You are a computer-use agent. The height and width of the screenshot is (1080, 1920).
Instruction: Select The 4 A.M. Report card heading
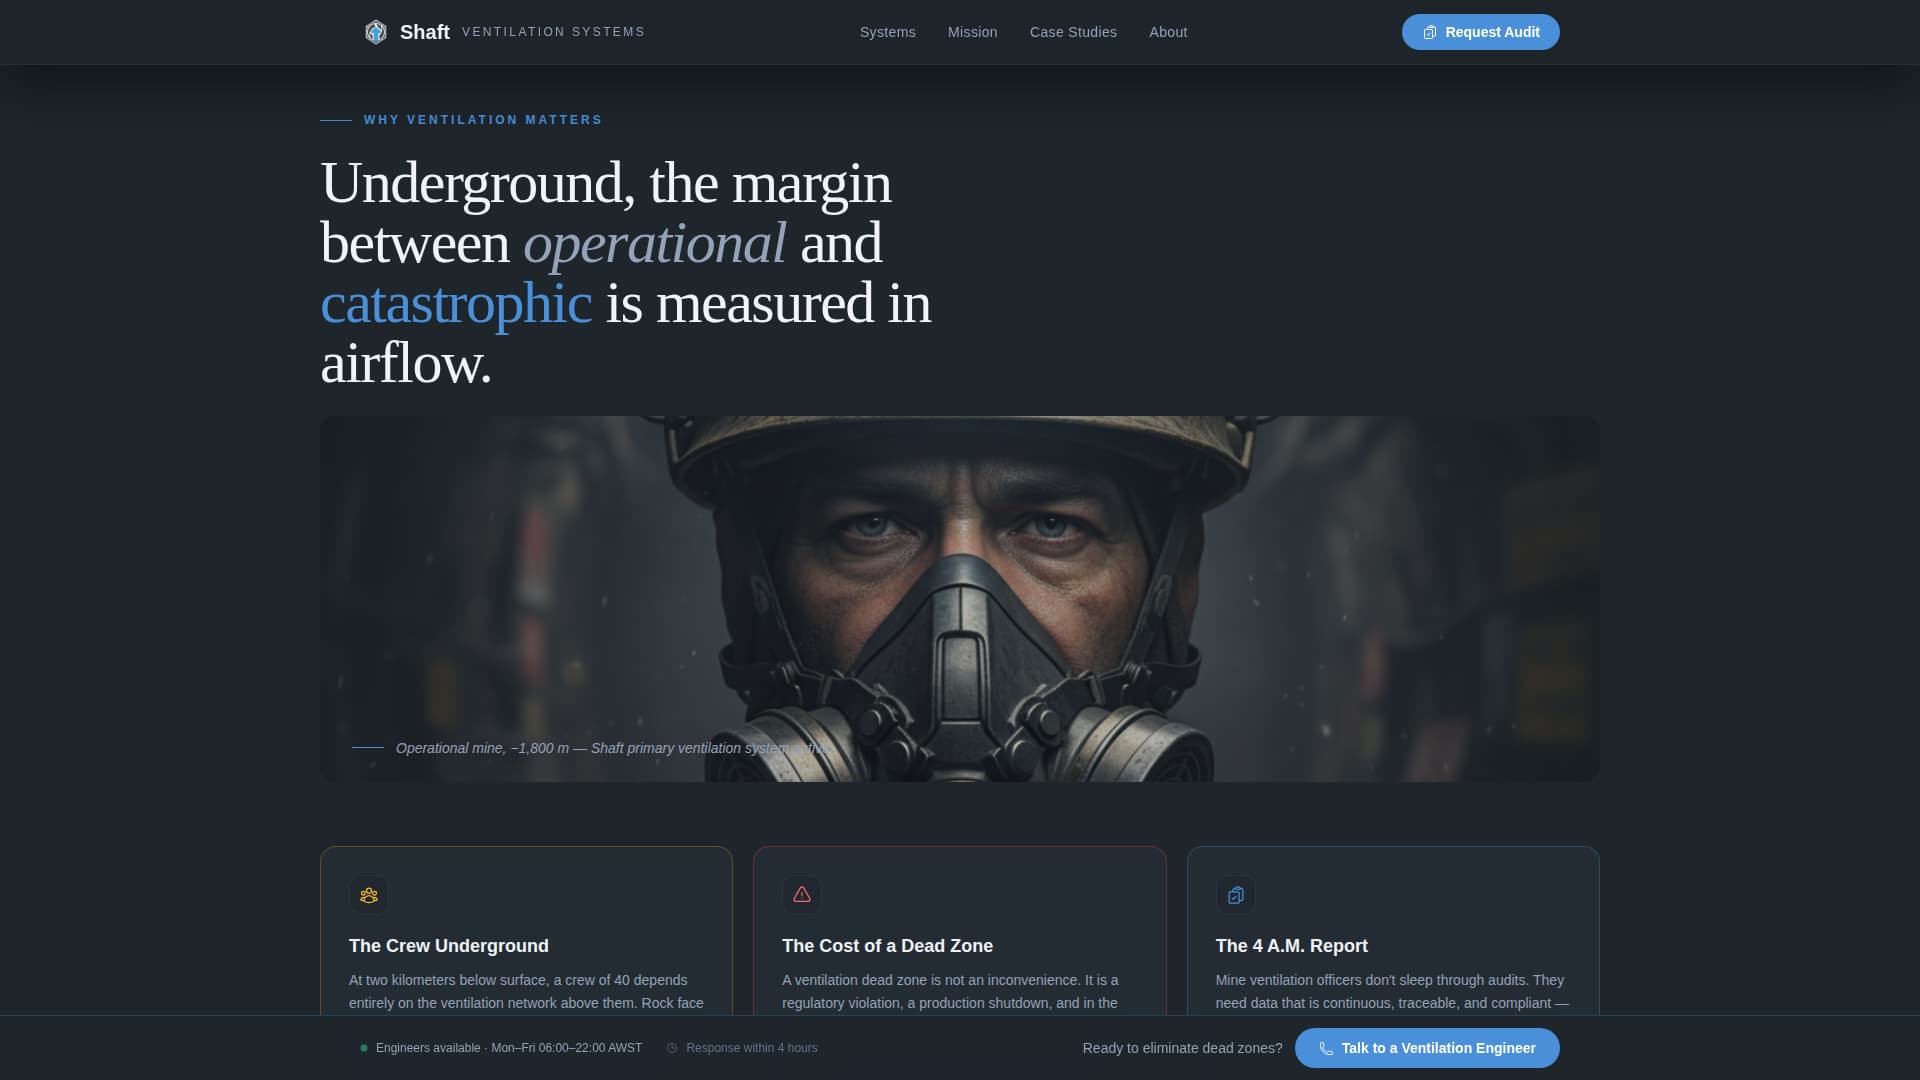(1291, 946)
